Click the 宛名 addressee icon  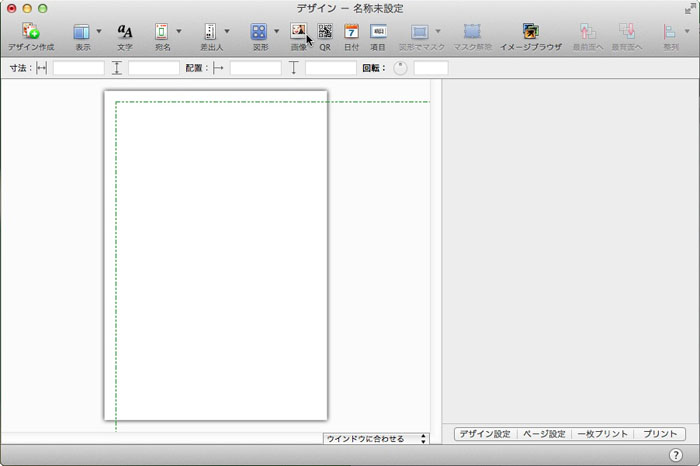[x=161, y=33]
